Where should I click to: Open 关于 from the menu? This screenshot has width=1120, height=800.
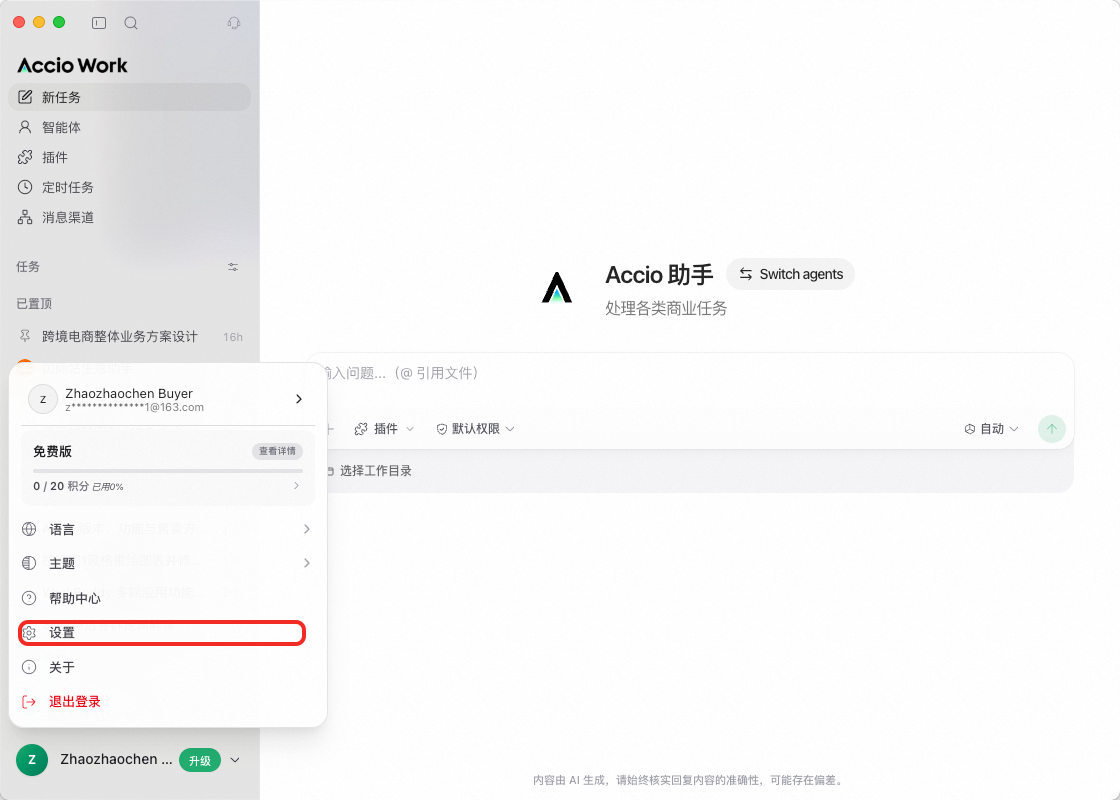click(168, 667)
